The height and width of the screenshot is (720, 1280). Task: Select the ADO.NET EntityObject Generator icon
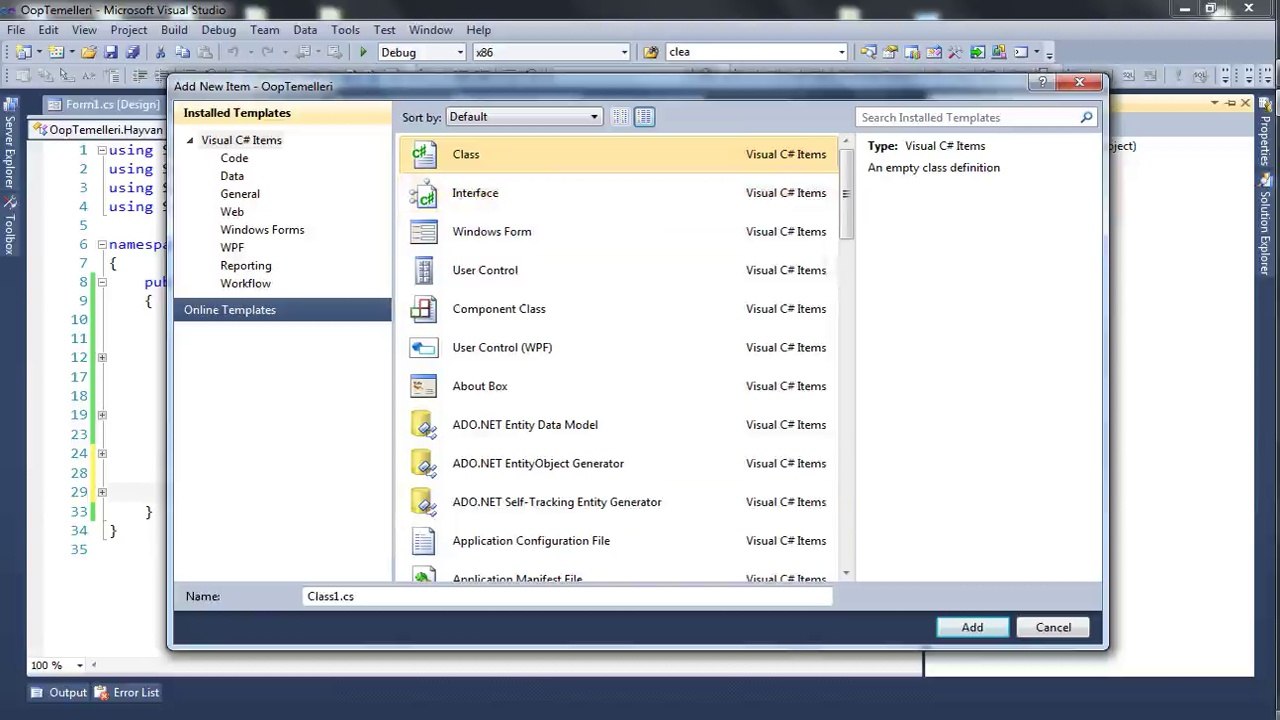tap(424, 464)
